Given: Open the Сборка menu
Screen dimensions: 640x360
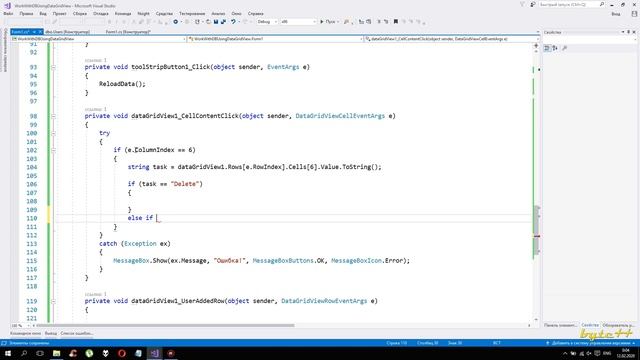Looking at the screenshot, I should (80, 13).
